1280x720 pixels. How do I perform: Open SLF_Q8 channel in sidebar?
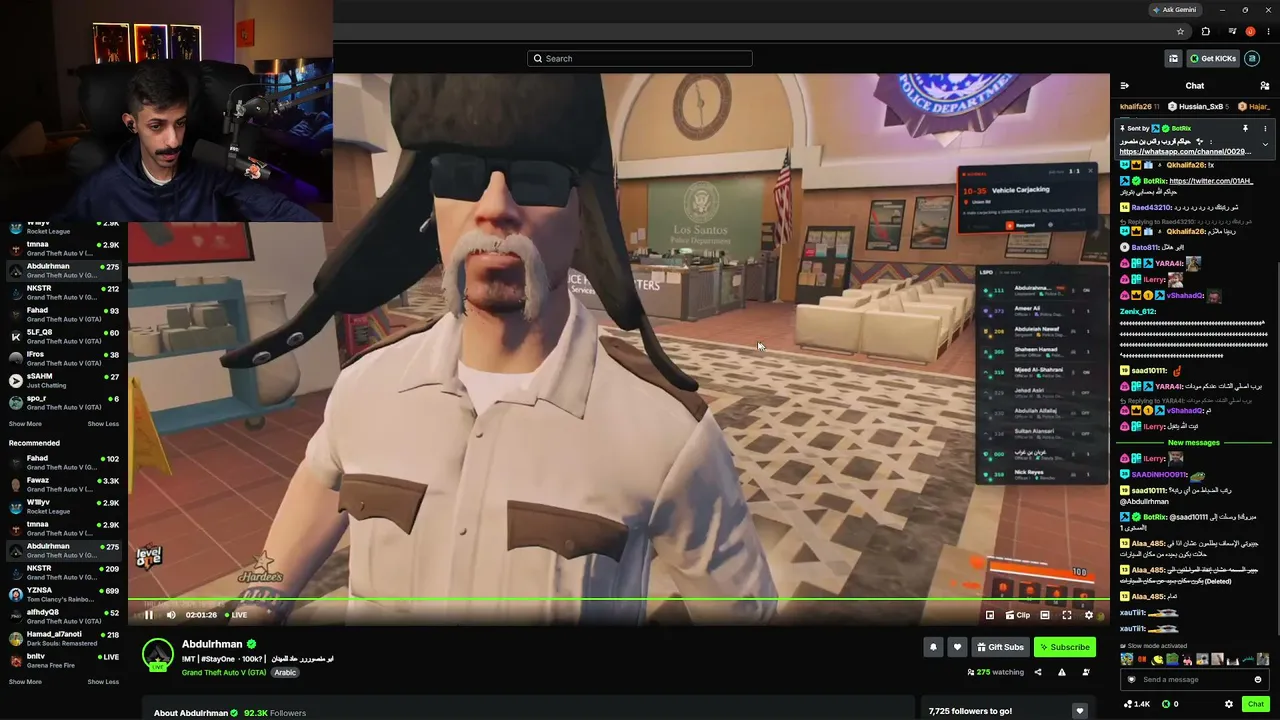64,337
